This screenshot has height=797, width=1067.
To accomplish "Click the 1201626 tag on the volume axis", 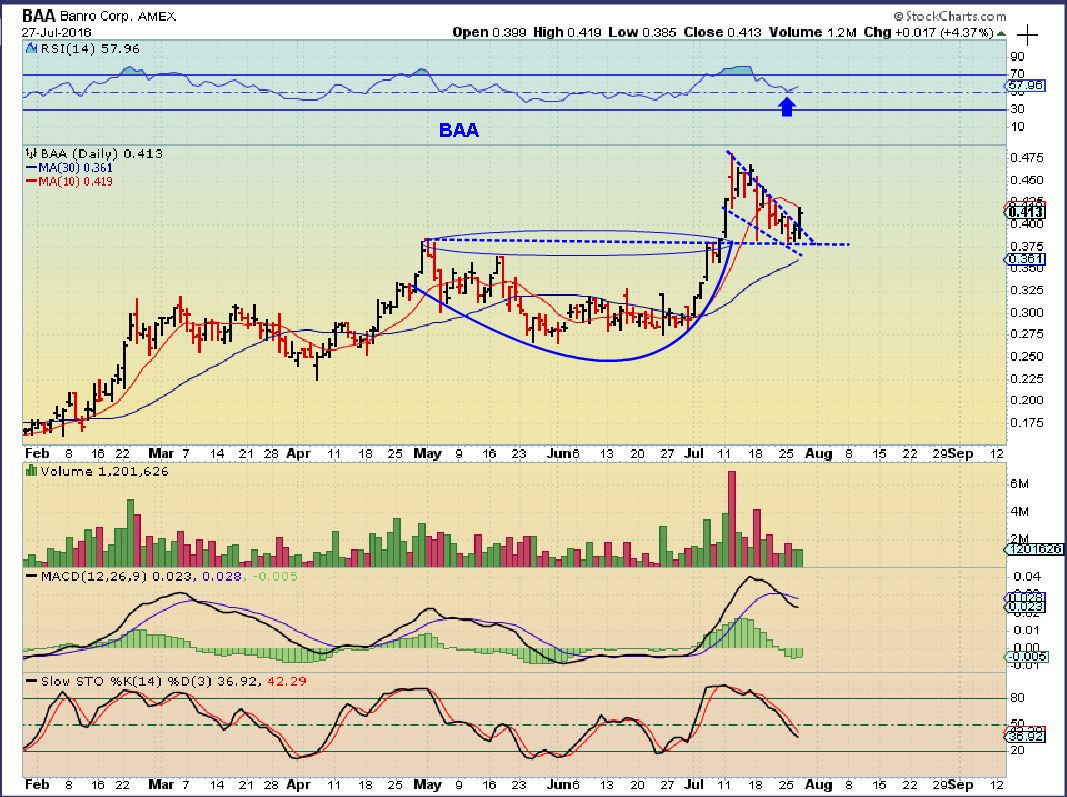I will point(1034,549).
